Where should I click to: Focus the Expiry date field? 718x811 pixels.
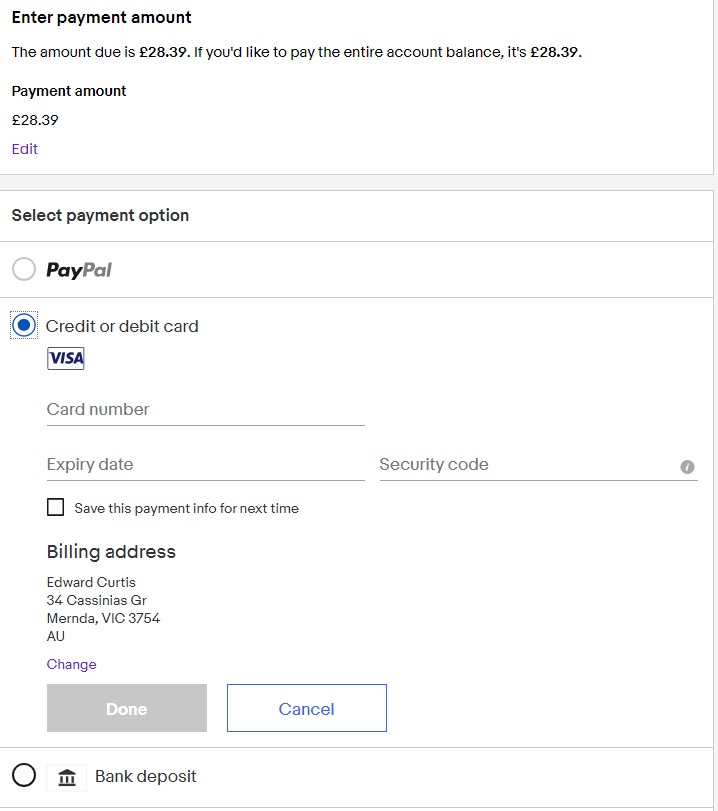click(206, 465)
